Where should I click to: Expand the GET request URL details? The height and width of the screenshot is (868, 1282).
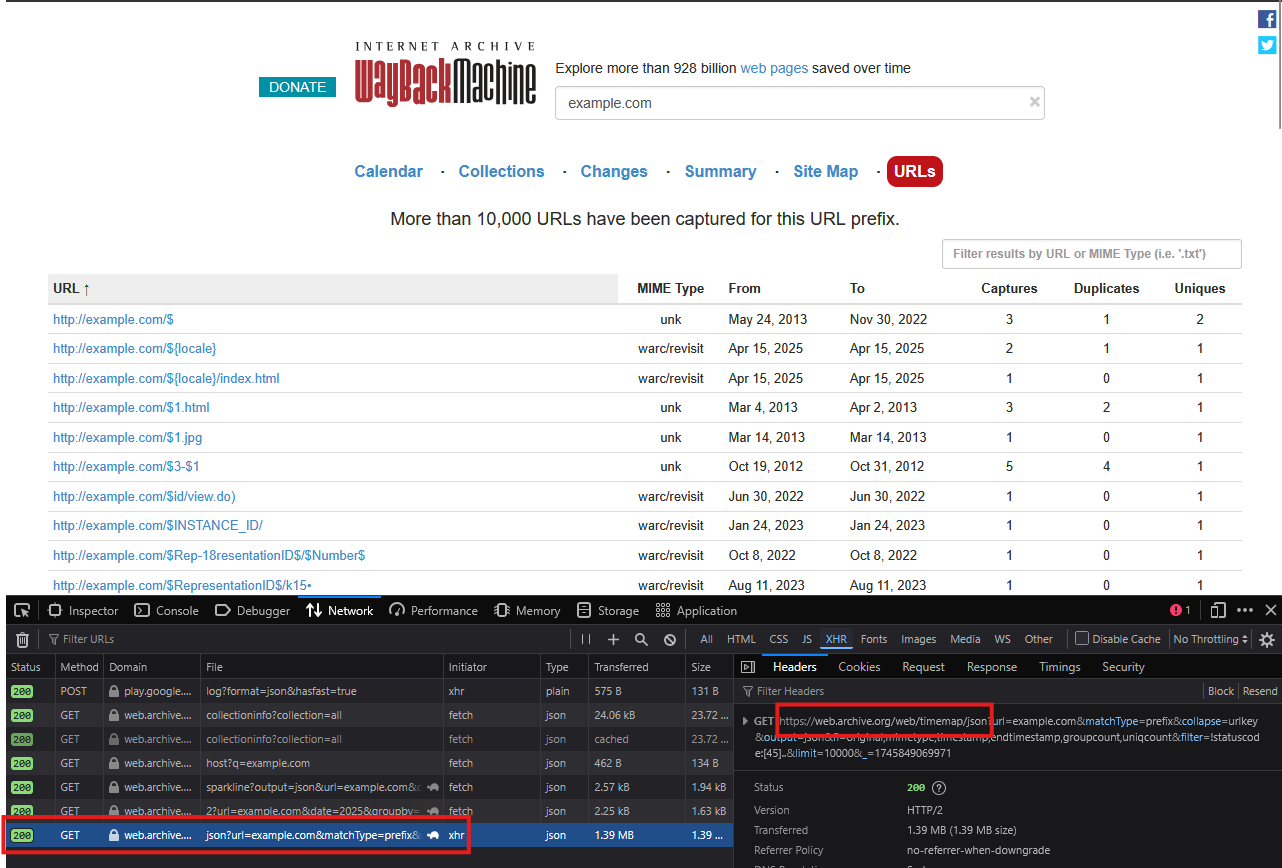pos(743,721)
